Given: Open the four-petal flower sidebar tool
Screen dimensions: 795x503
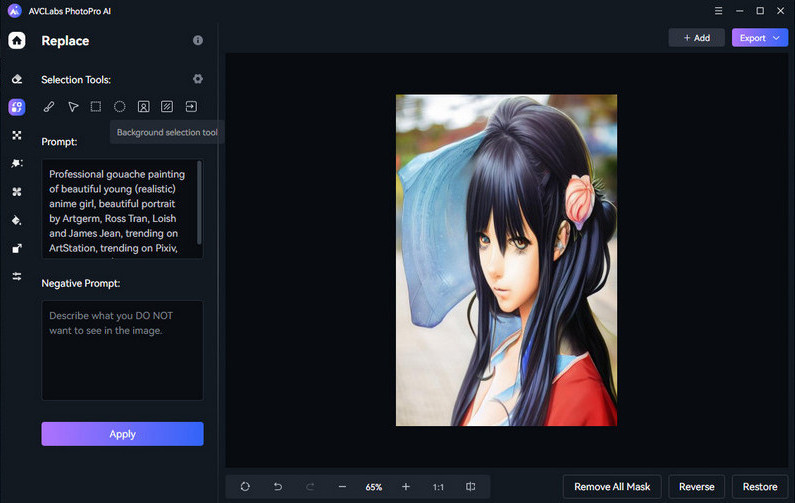Looking at the screenshot, I should point(17,192).
